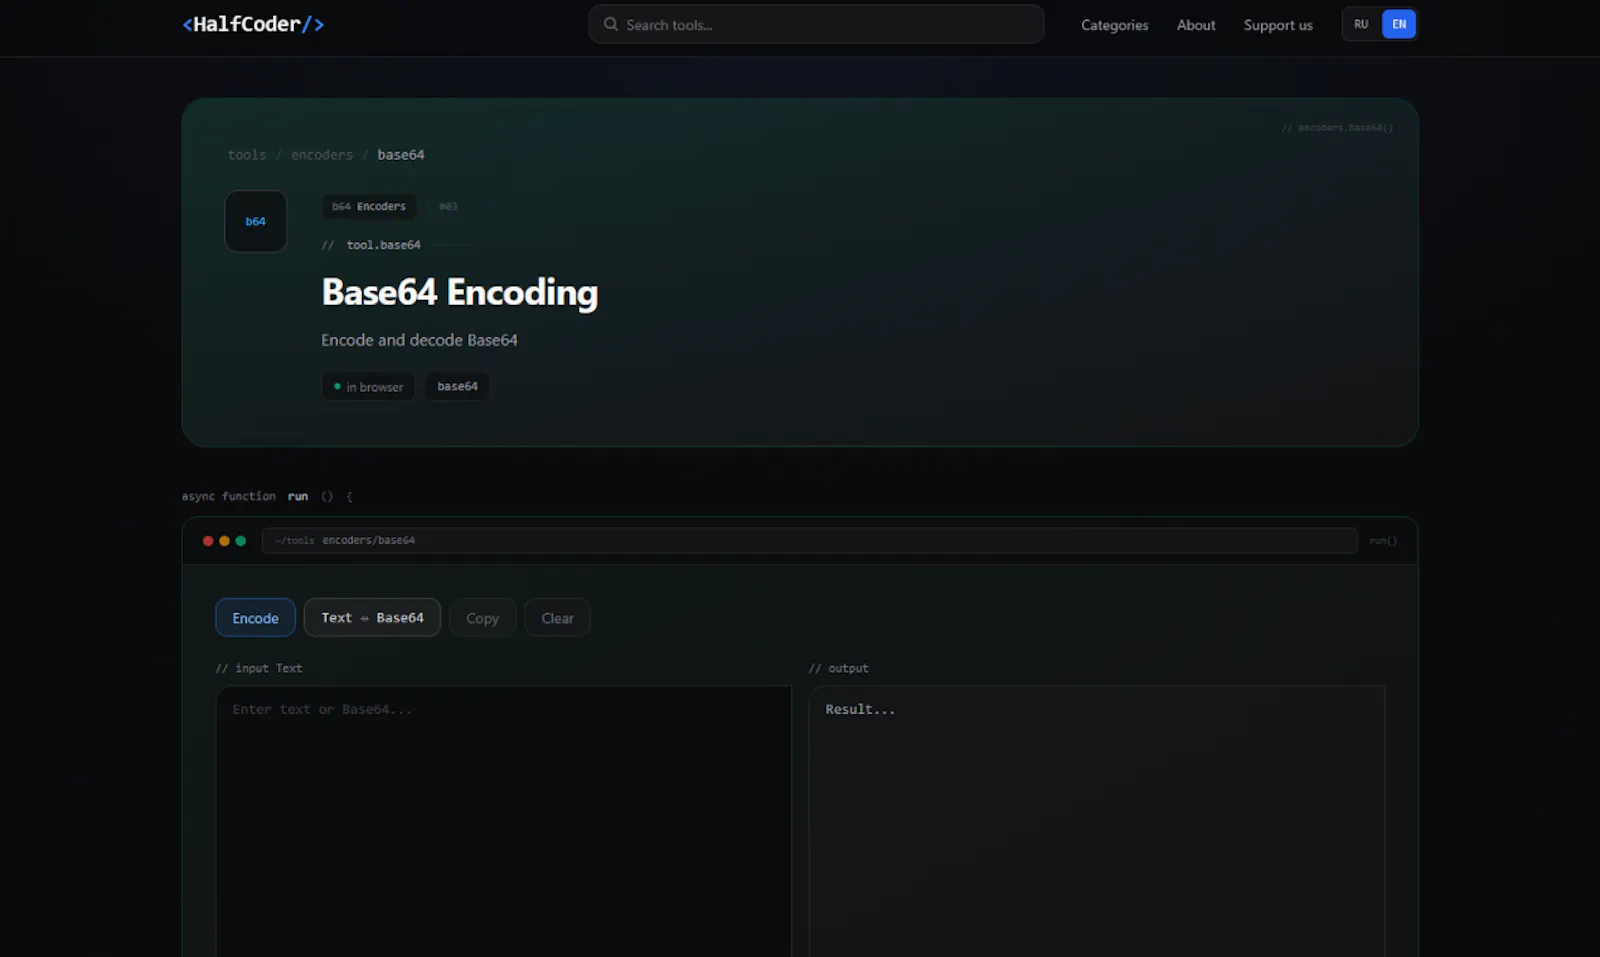Switch language to EN
The width and height of the screenshot is (1600, 957).
[1399, 24]
